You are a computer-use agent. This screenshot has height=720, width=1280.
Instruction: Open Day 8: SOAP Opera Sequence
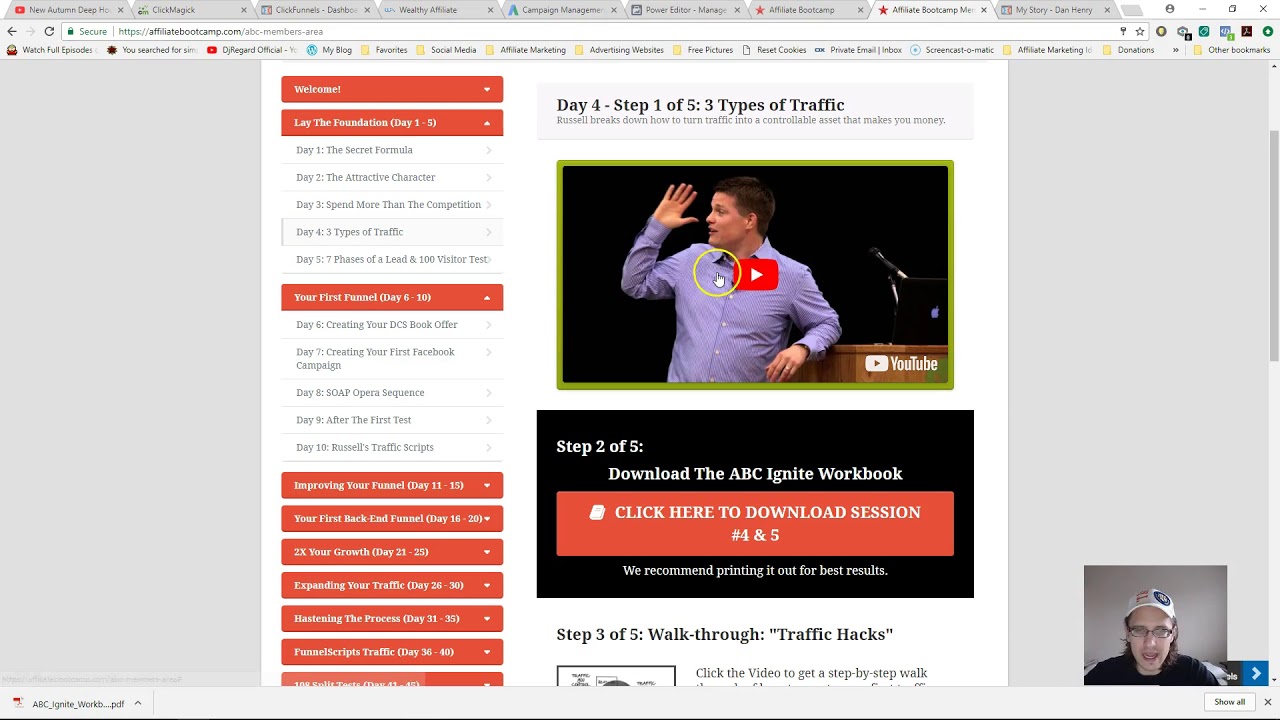pyautogui.click(x=392, y=393)
